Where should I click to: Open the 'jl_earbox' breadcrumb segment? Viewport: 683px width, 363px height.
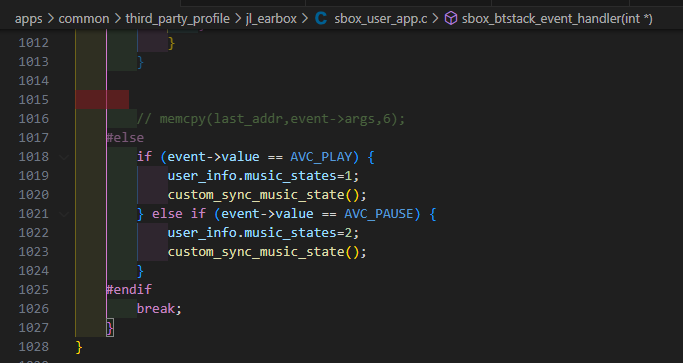(x=271, y=19)
